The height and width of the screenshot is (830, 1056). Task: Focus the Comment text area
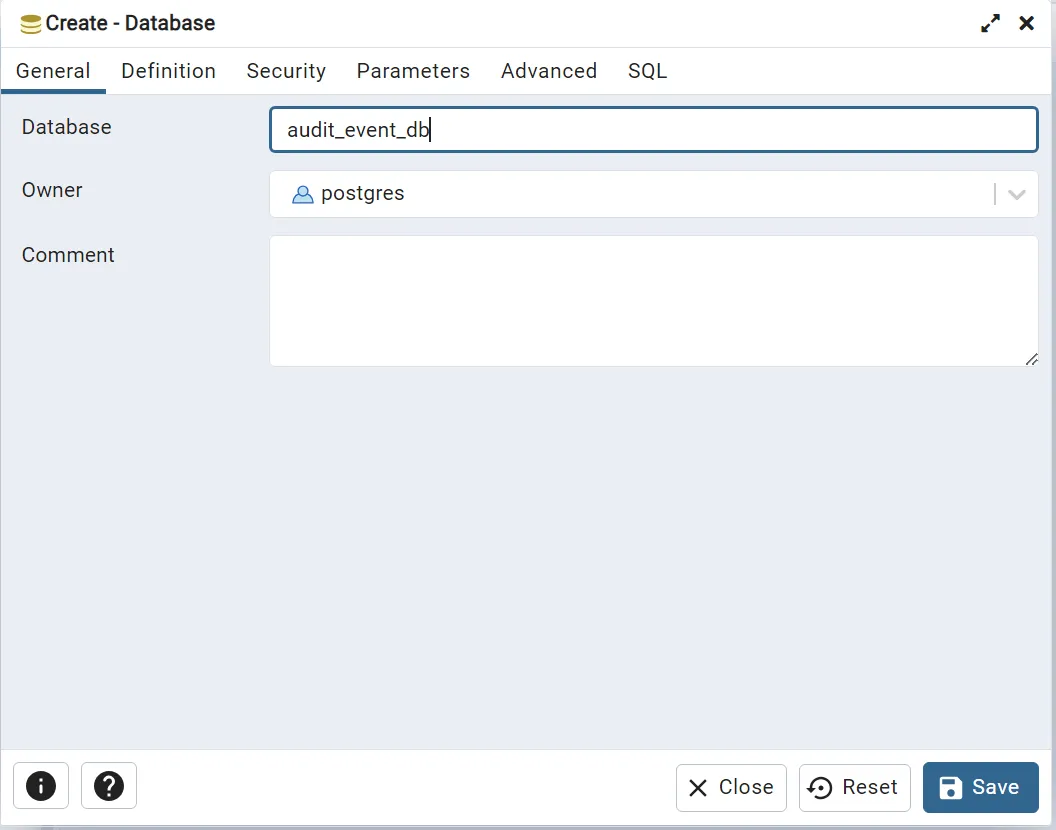[x=653, y=300]
